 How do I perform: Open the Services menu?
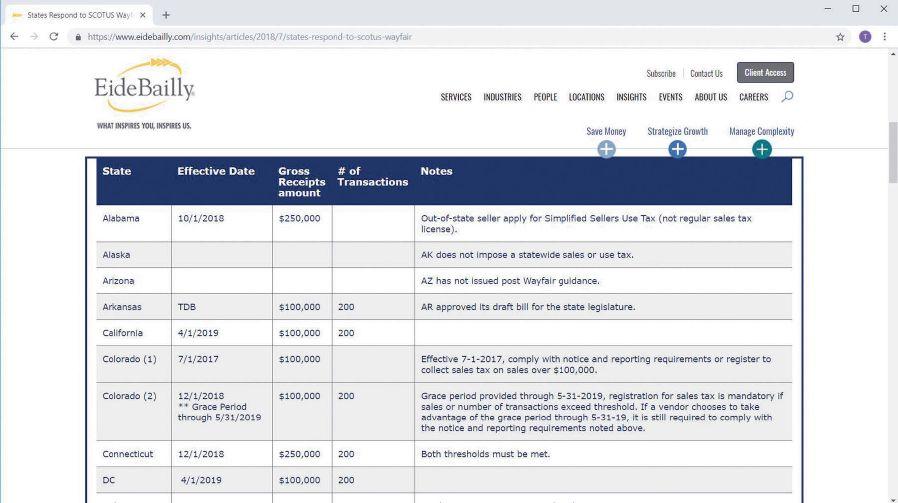[x=456, y=97]
